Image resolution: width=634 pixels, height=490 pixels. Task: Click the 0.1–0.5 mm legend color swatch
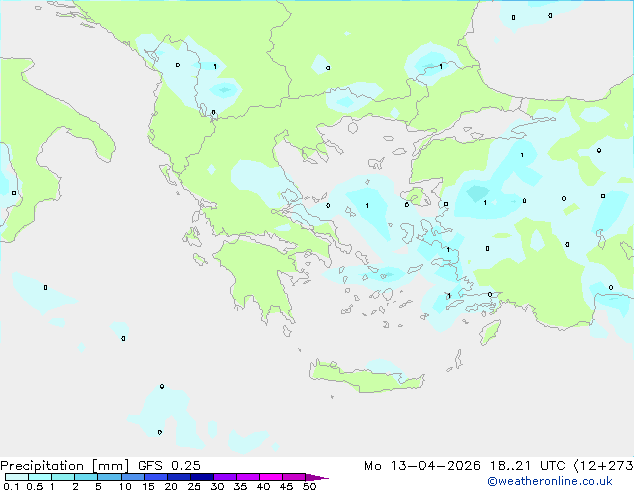(x=17, y=477)
